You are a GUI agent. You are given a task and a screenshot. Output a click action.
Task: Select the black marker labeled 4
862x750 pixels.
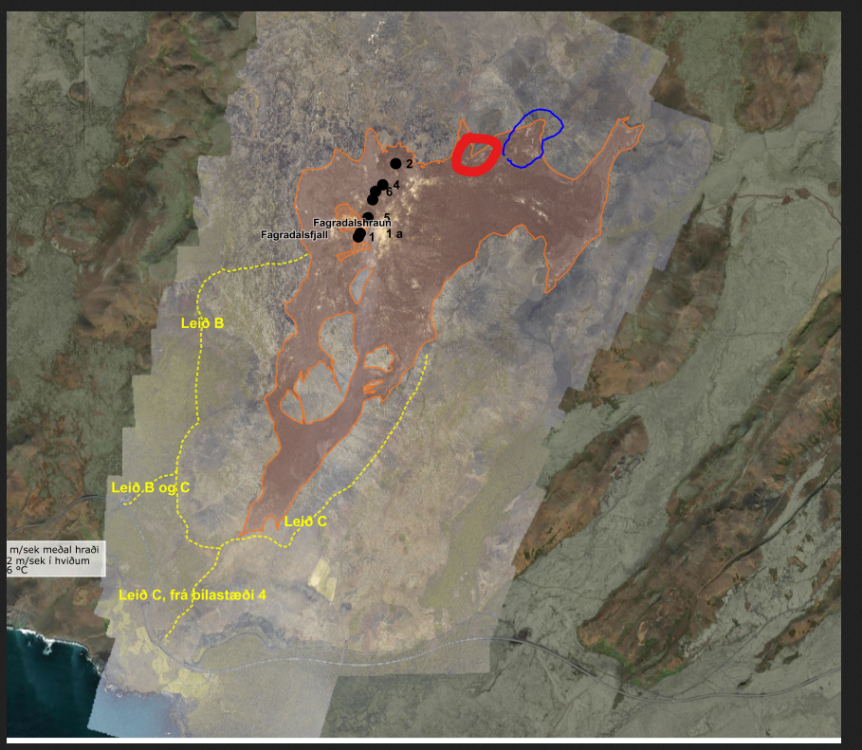coord(382,185)
